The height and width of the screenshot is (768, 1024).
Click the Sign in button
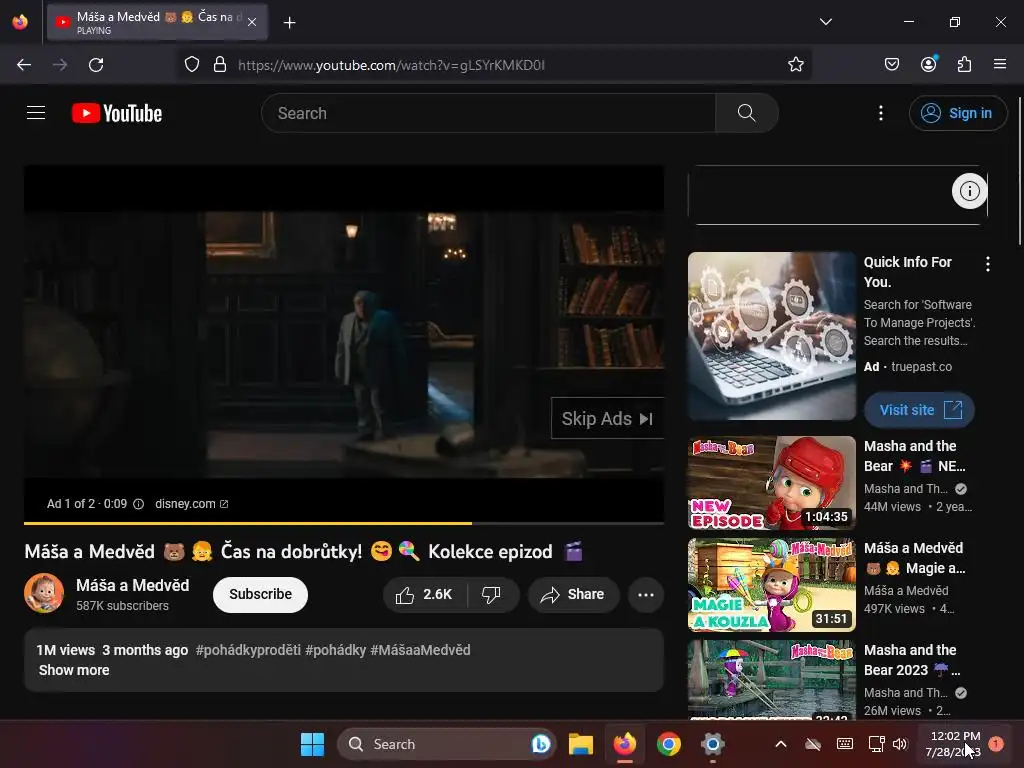(957, 113)
